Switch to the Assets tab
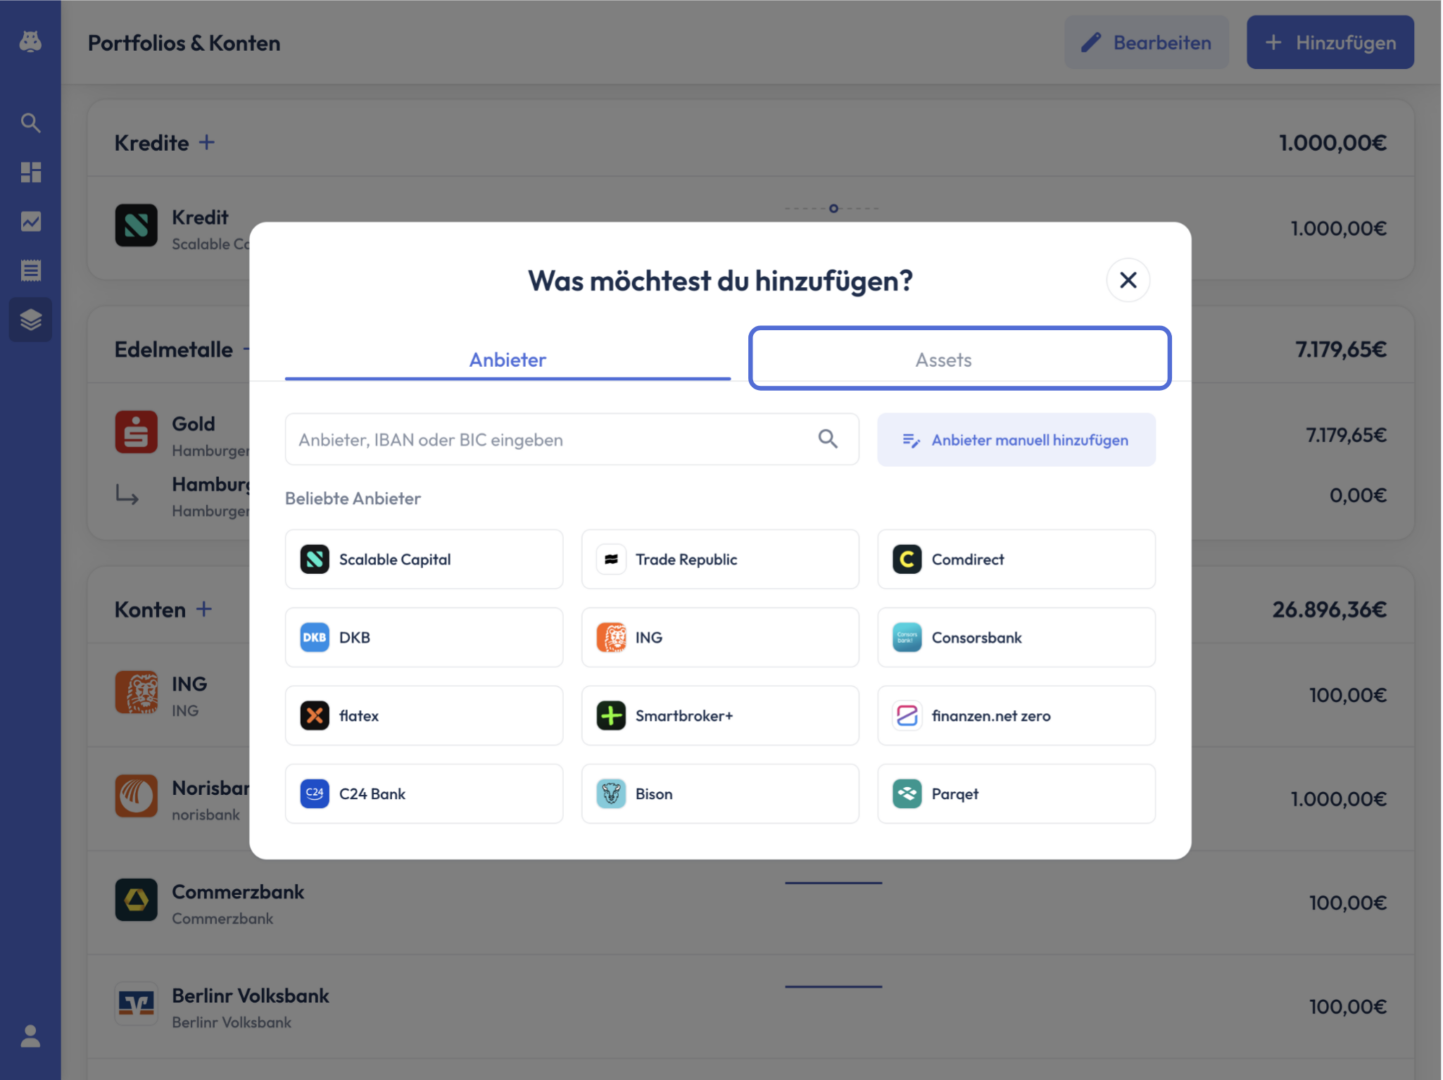 (x=960, y=358)
